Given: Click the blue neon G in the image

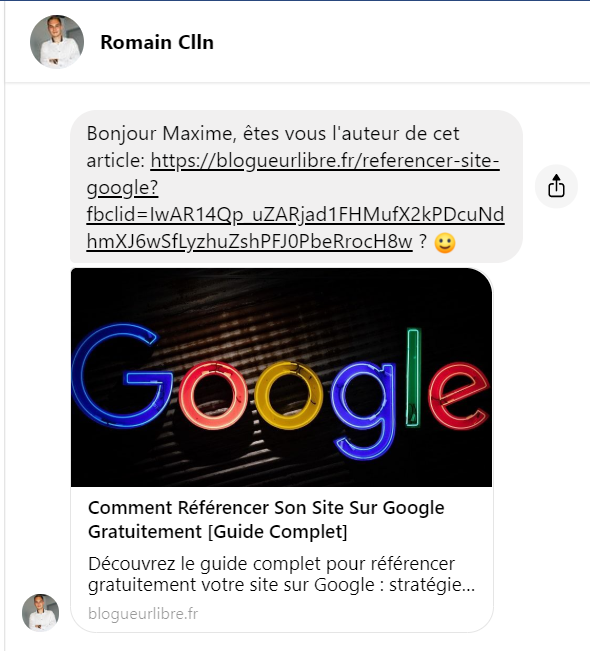Looking at the screenshot, I should pyautogui.click(x=122, y=375).
